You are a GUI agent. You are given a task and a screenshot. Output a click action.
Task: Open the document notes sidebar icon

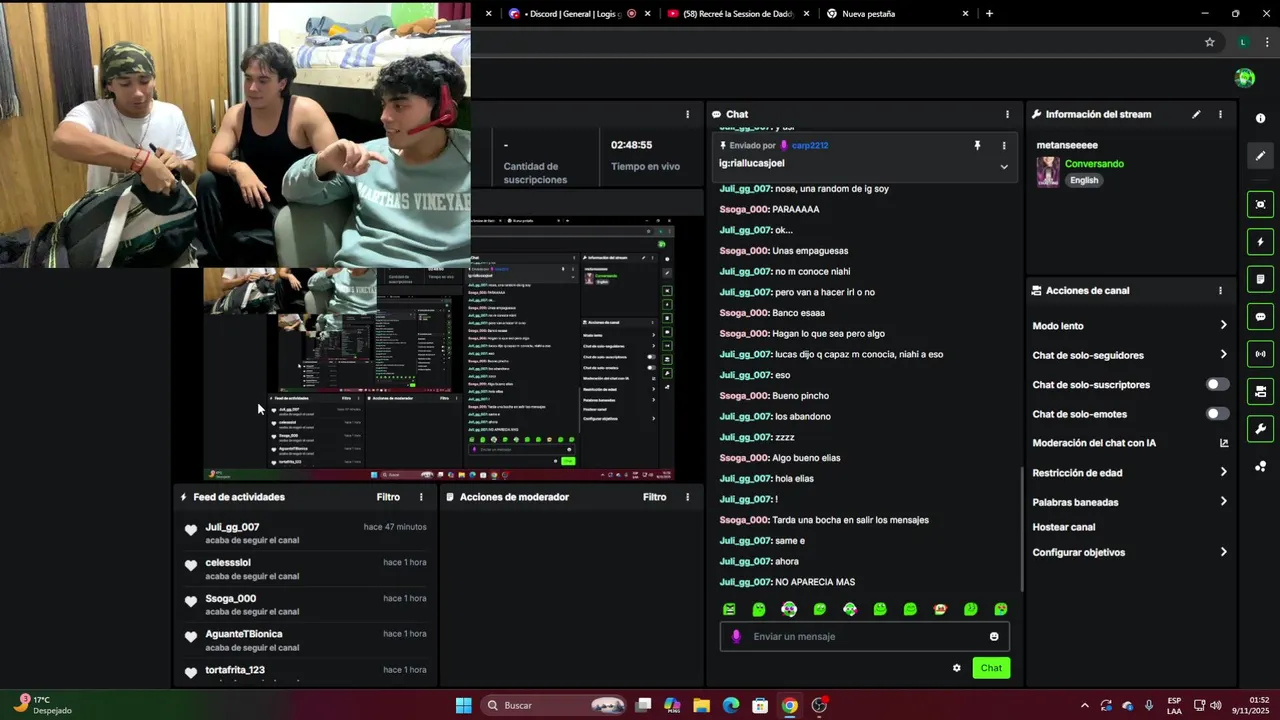[1260, 279]
